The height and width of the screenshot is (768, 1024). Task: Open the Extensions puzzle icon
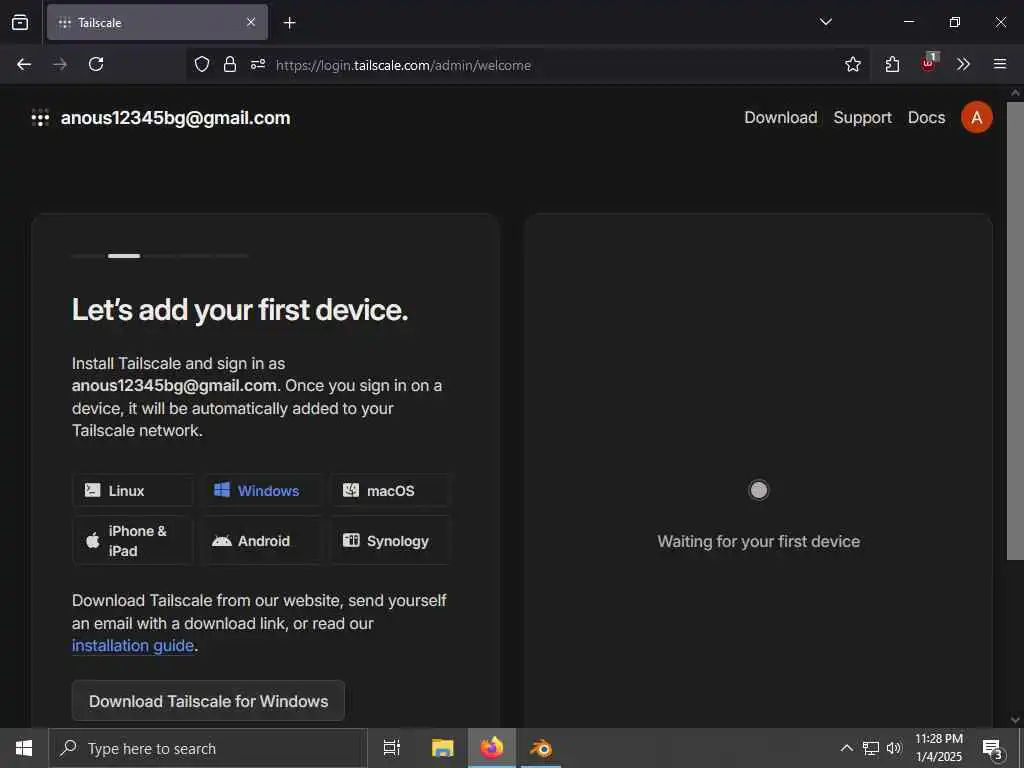coord(892,64)
